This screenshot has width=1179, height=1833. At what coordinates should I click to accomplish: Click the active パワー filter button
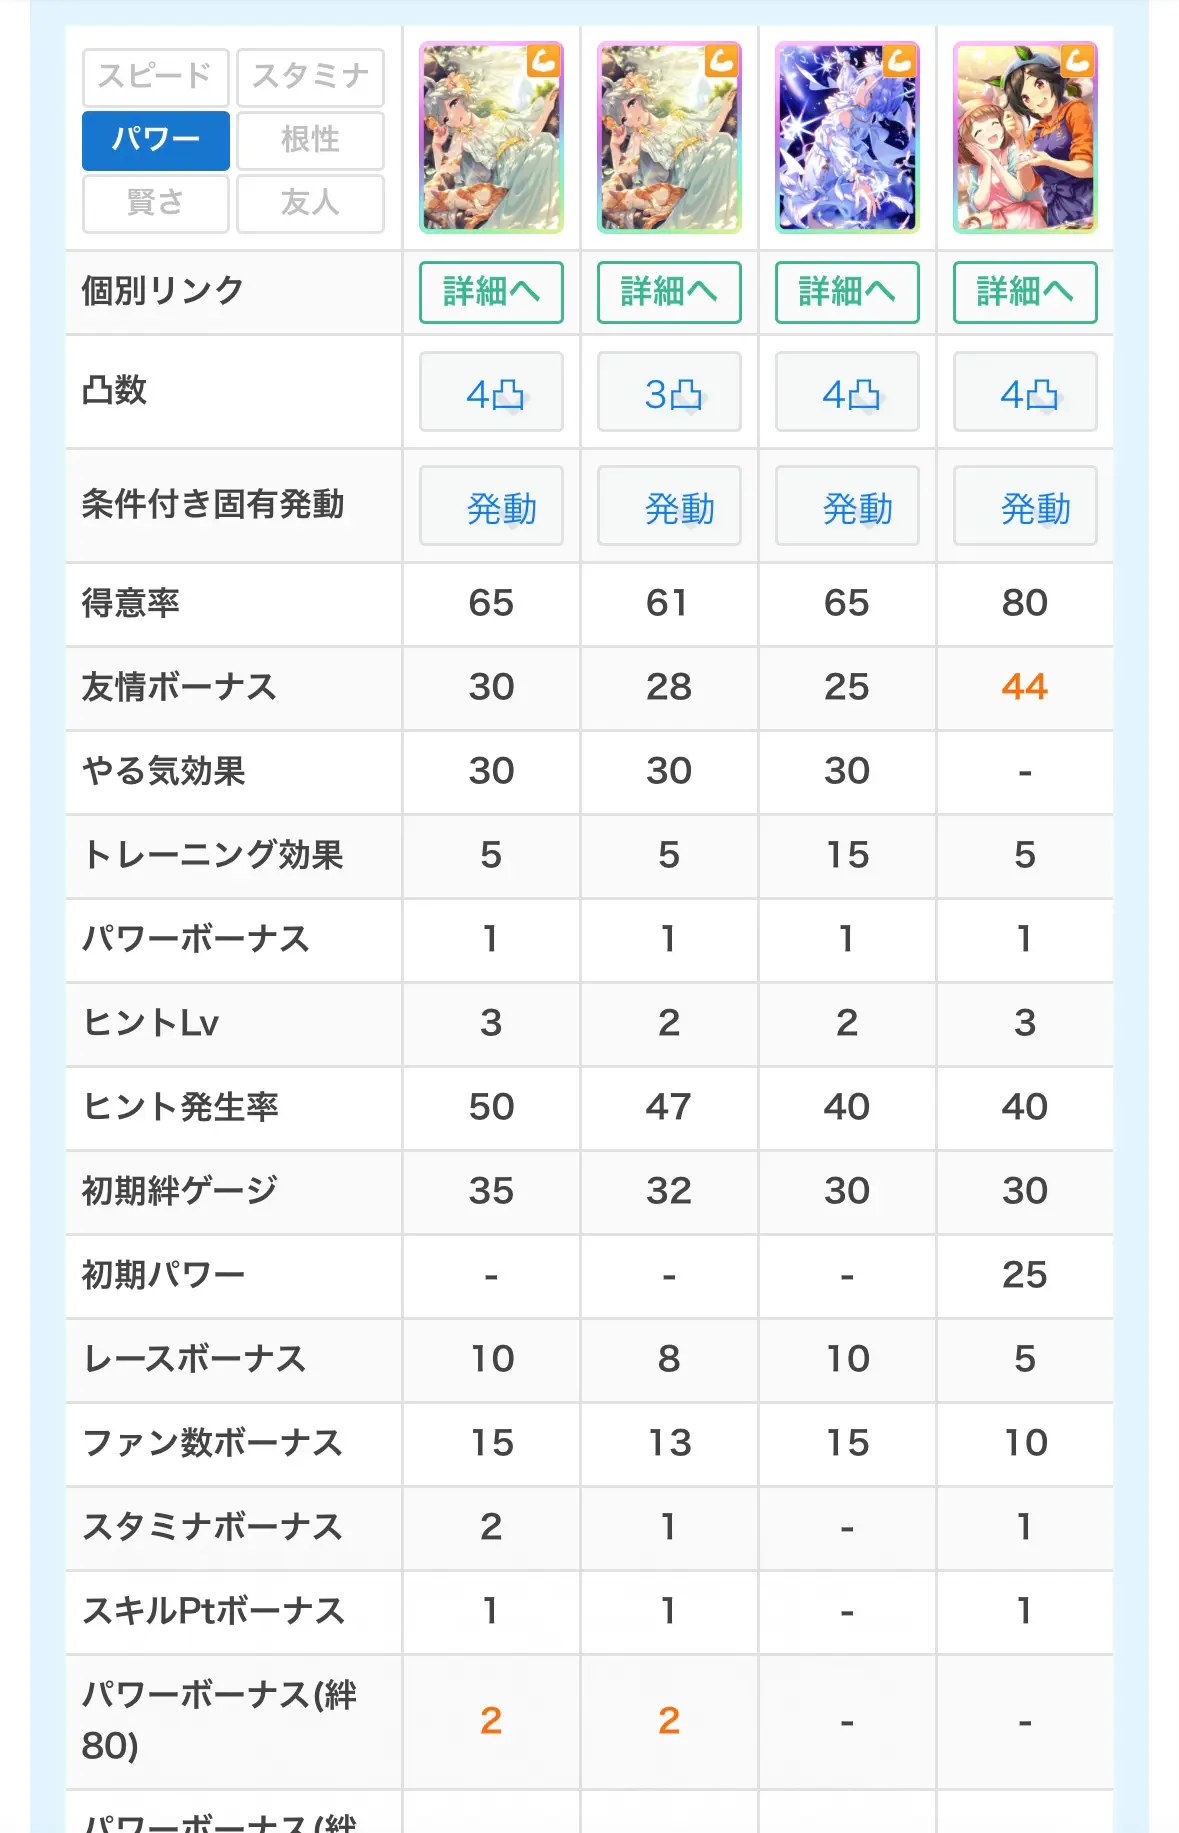tap(156, 141)
